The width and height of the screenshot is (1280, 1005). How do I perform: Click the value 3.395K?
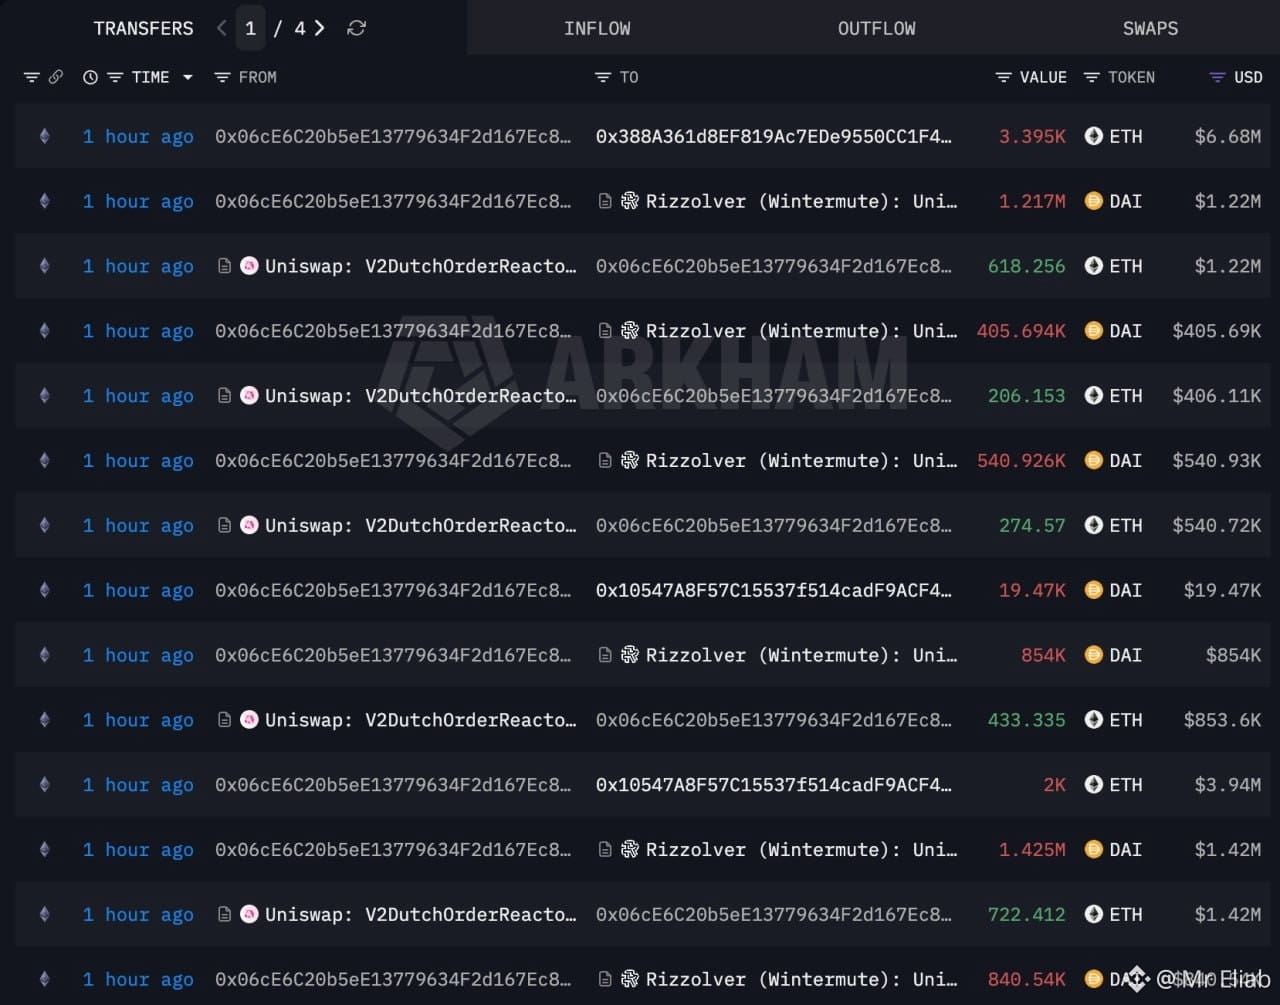pyautogui.click(x=1032, y=136)
